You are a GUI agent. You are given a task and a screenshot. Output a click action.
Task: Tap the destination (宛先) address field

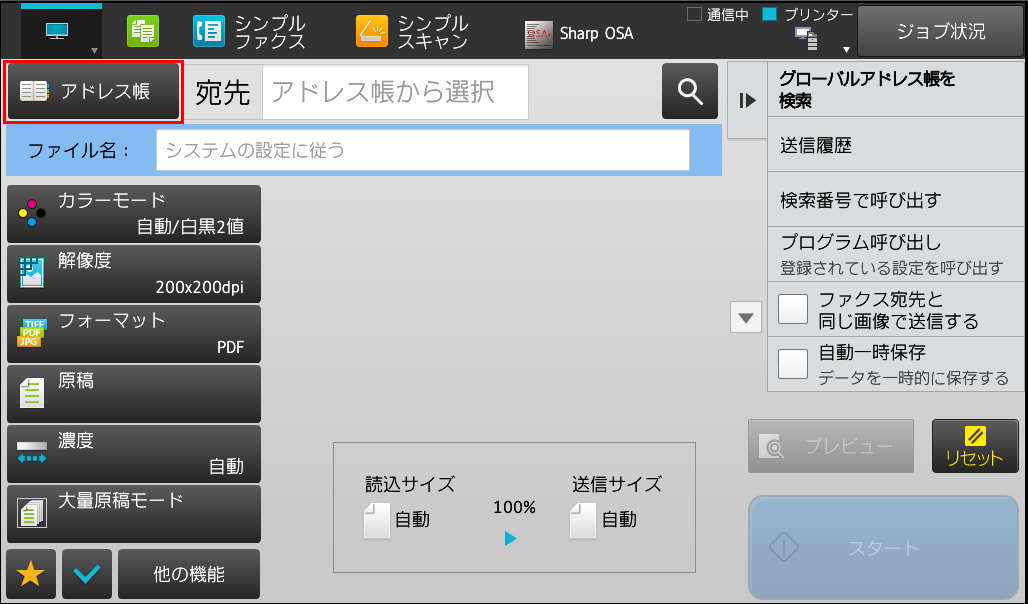395,92
